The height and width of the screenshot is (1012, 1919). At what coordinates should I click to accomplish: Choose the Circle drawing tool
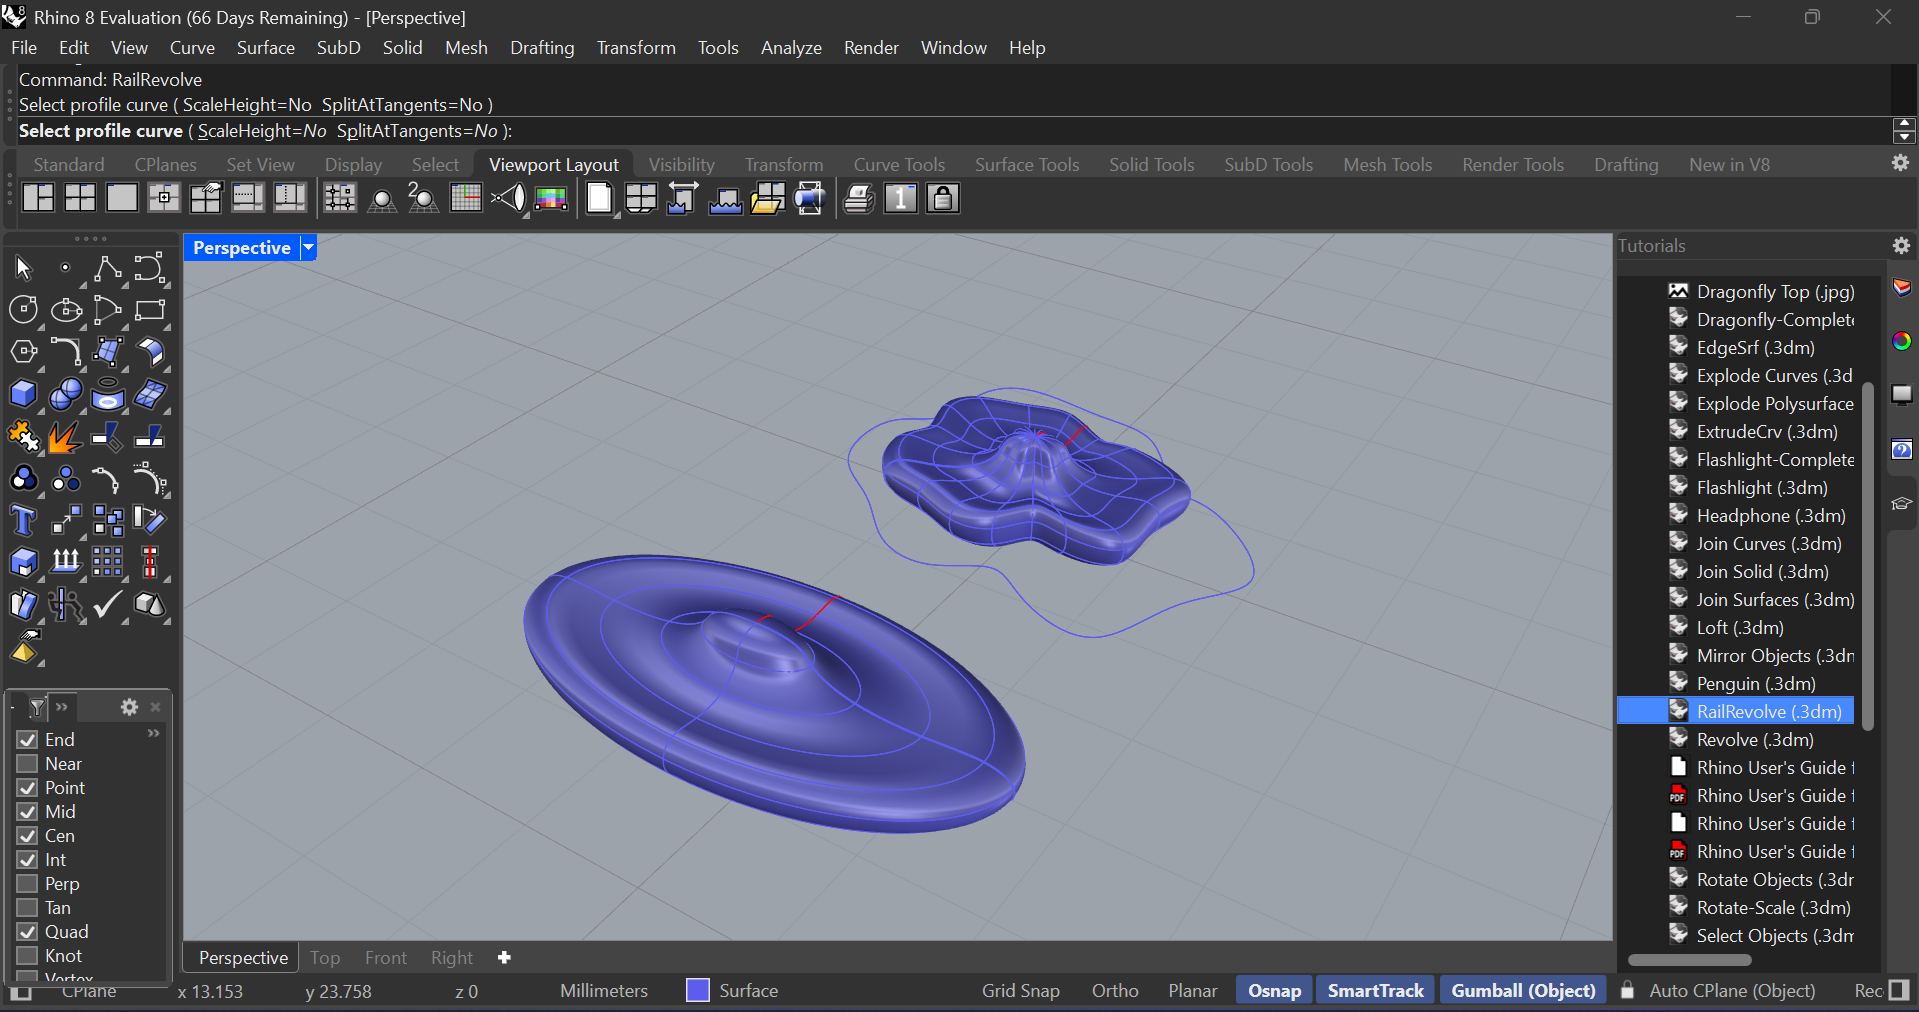pos(23,310)
